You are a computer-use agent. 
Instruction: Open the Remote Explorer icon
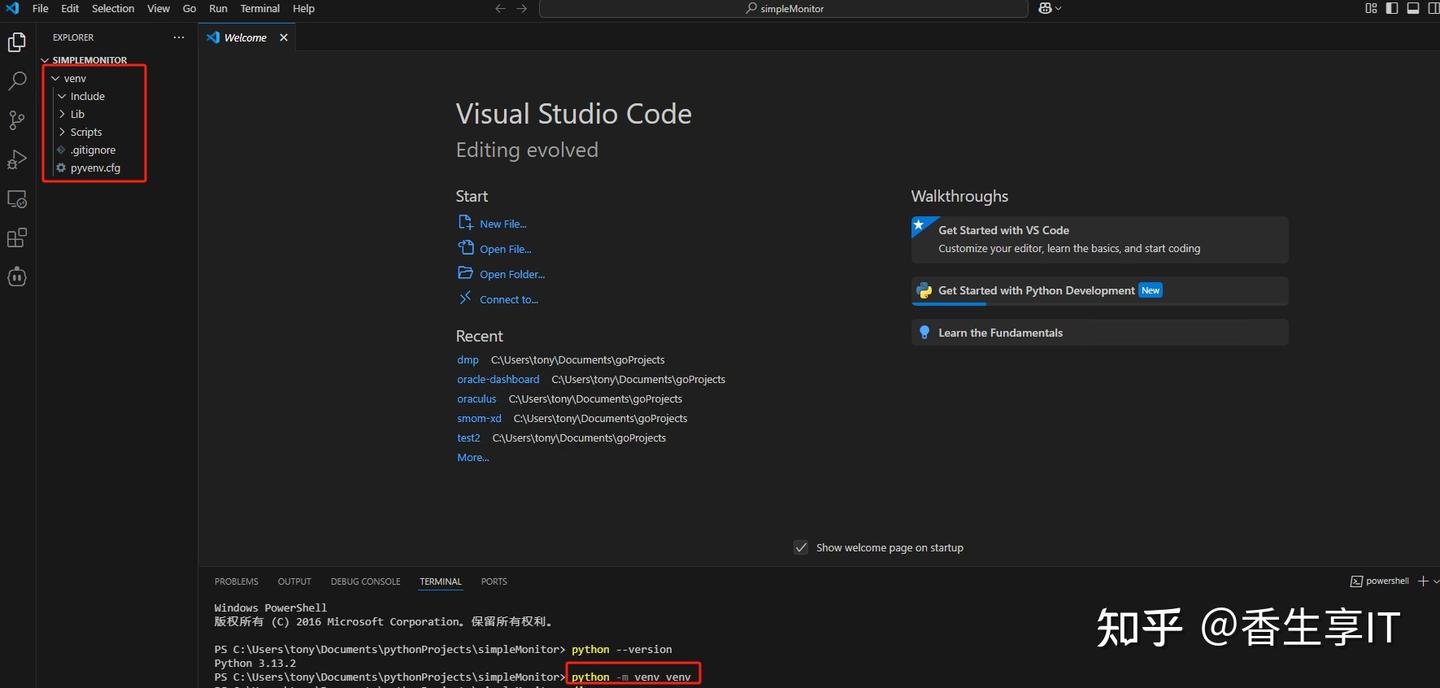(x=17, y=198)
